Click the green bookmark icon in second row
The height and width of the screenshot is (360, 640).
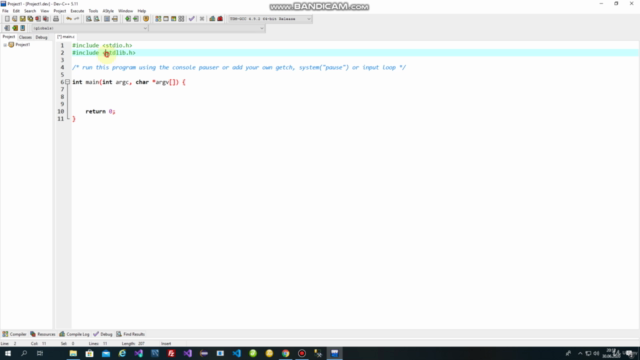coord(15,28)
